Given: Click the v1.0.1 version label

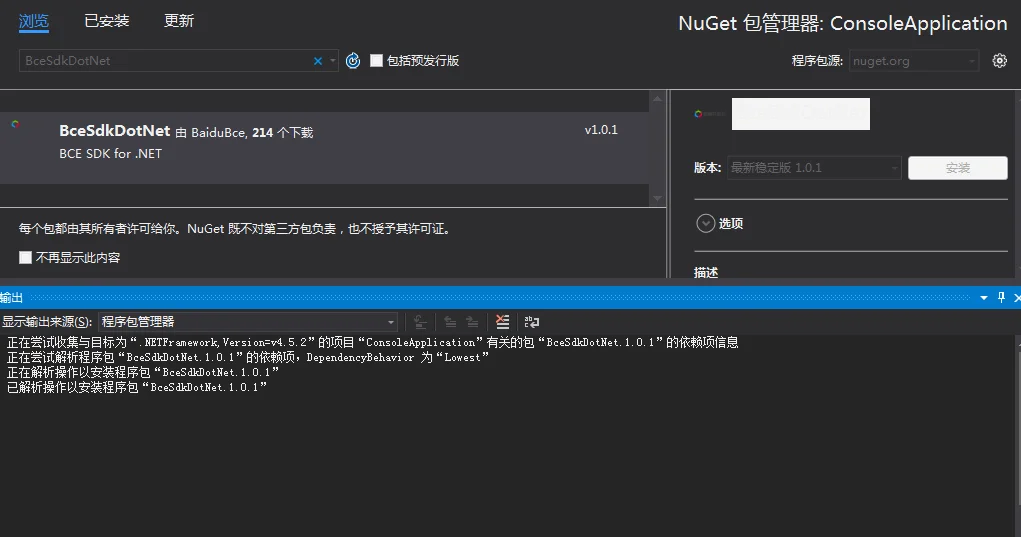Looking at the screenshot, I should tap(601, 130).
